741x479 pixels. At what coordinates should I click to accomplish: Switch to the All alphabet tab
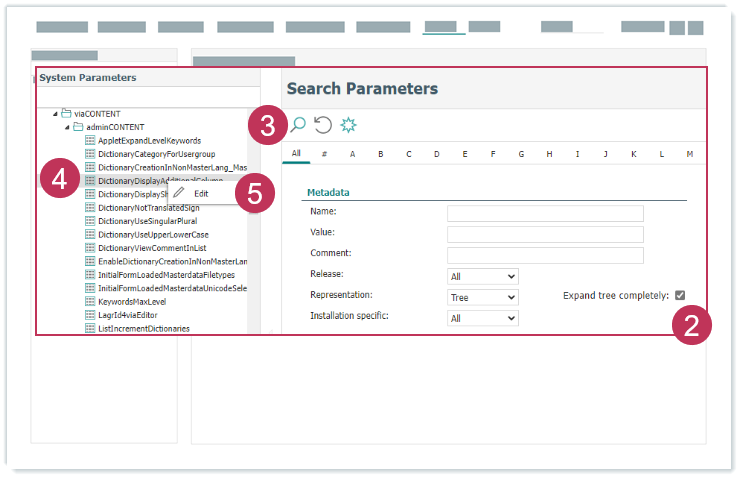296,154
